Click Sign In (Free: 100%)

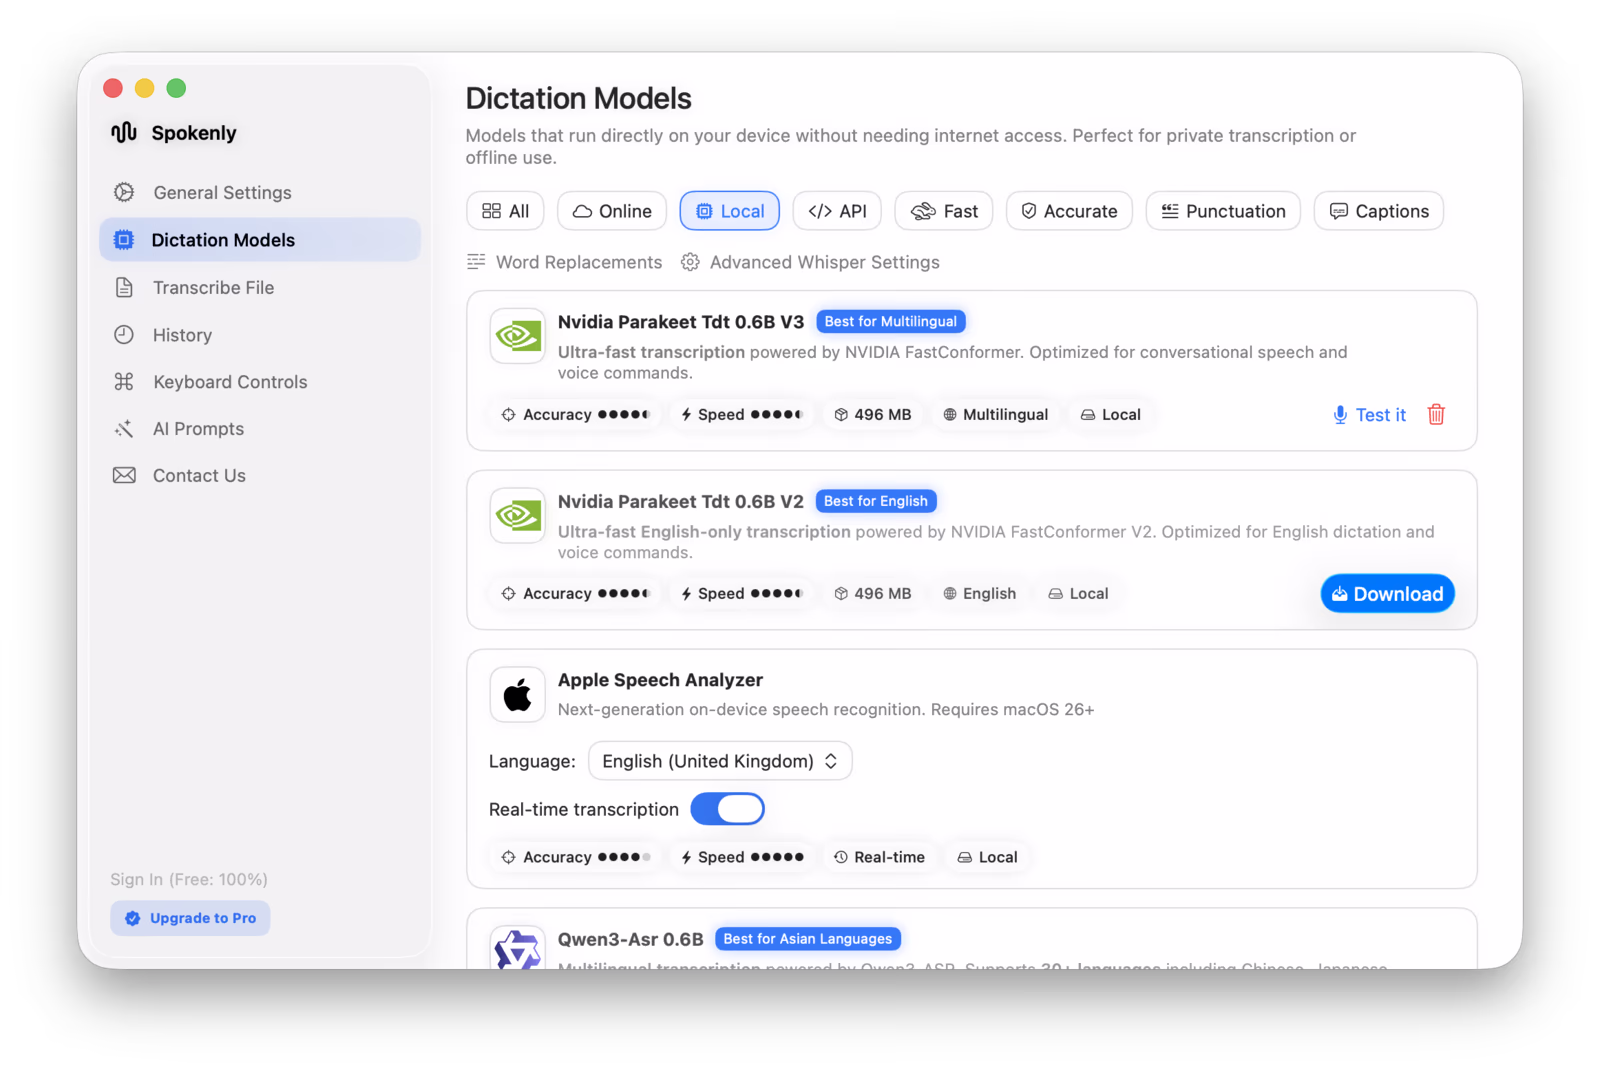click(x=189, y=880)
